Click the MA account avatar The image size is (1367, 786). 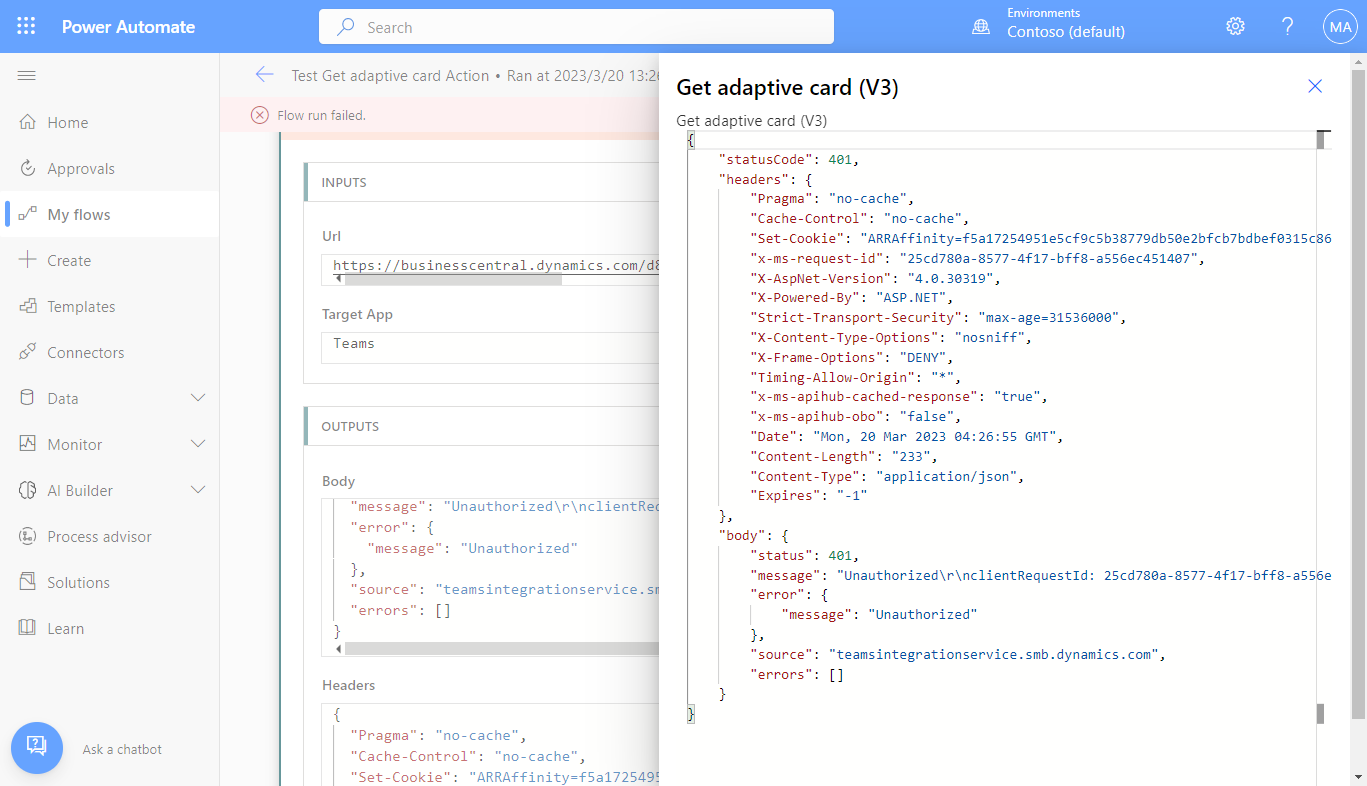(1339, 27)
